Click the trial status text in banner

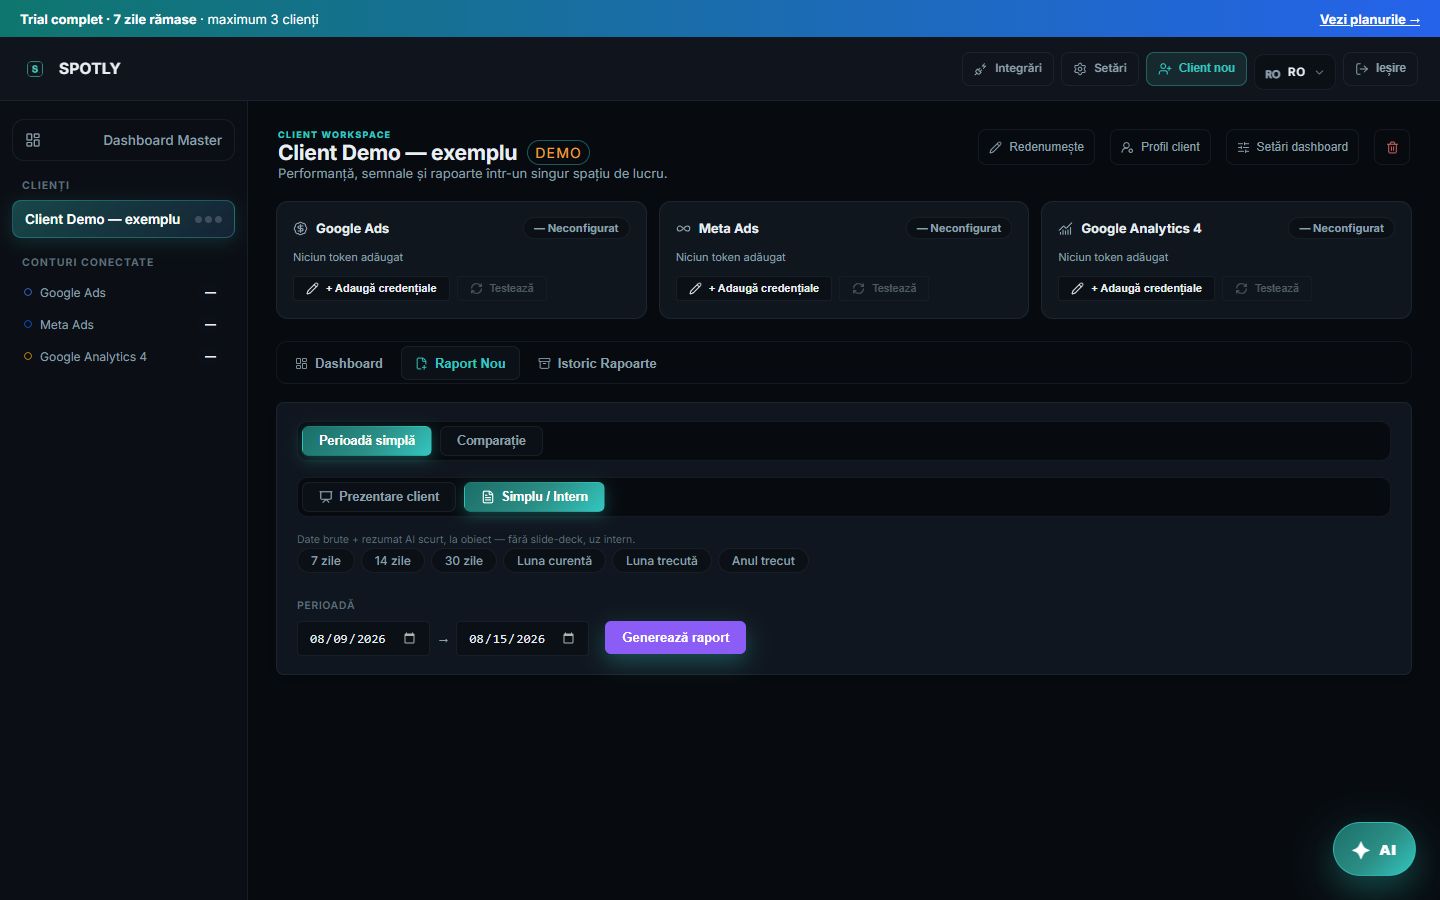tap(169, 19)
